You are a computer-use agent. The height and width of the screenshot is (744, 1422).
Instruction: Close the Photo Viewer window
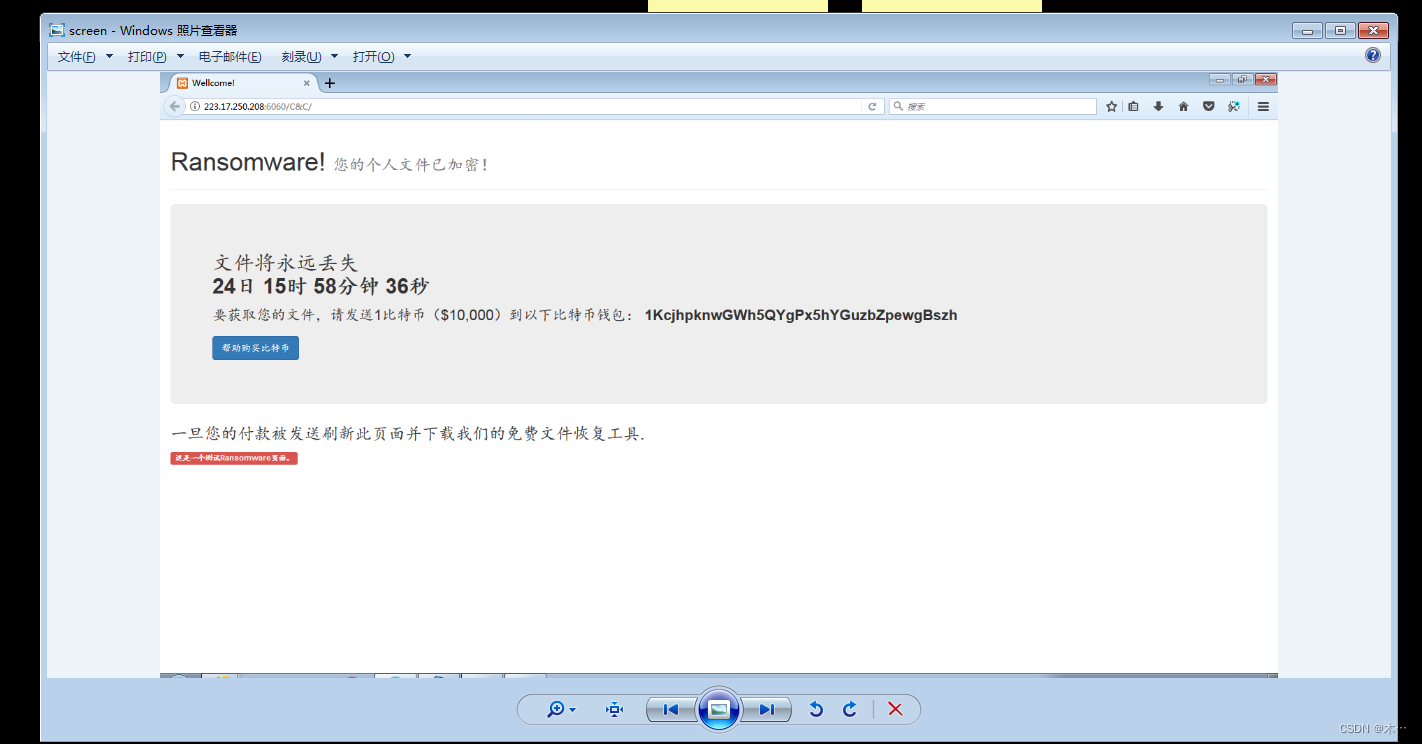[x=1373, y=31]
